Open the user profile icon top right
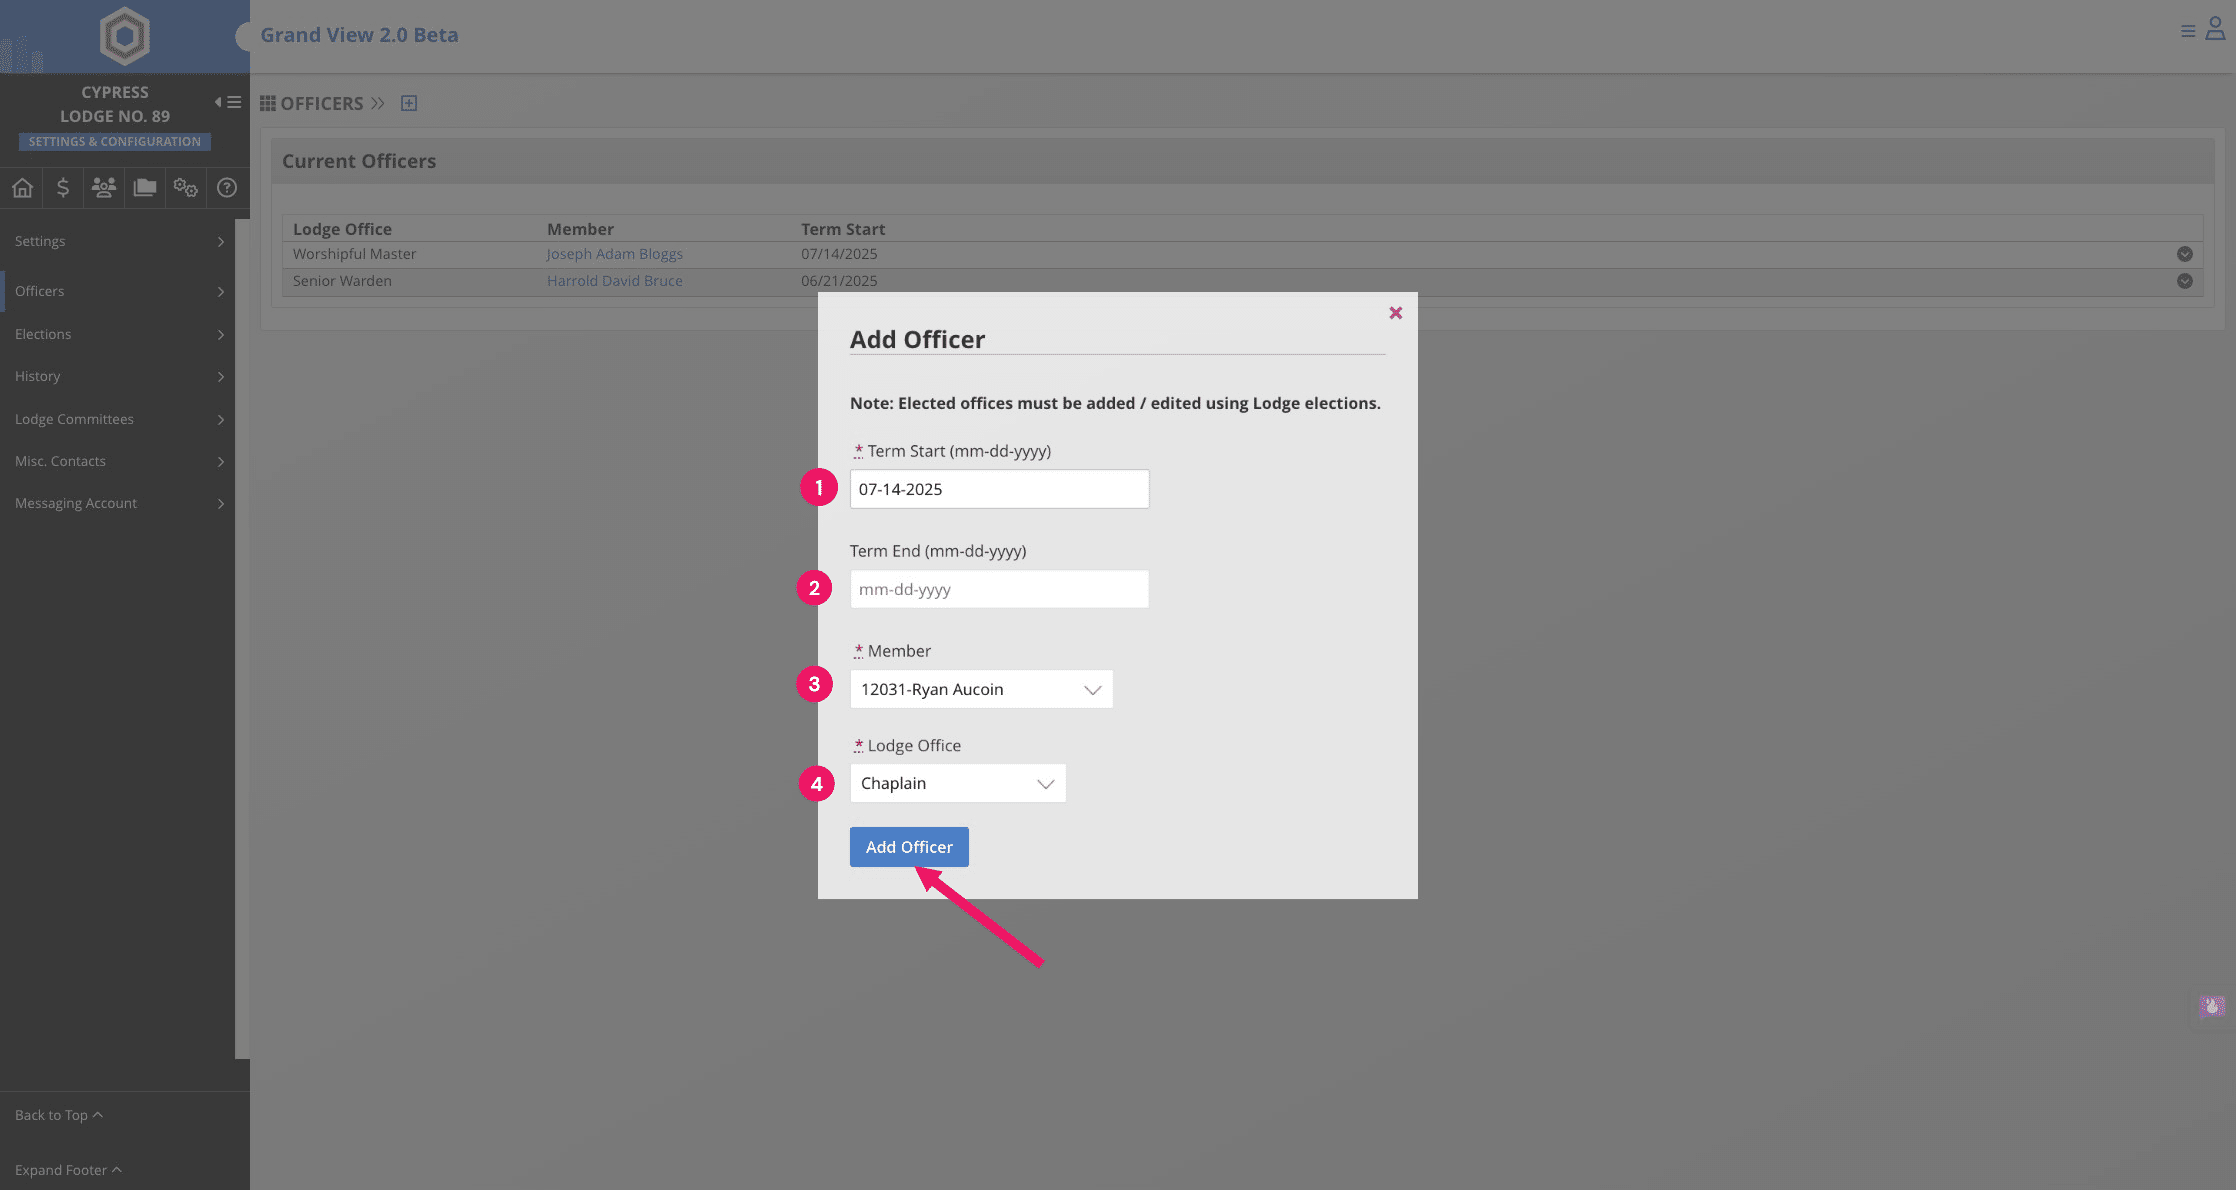The image size is (2236, 1190). tap(2215, 29)
